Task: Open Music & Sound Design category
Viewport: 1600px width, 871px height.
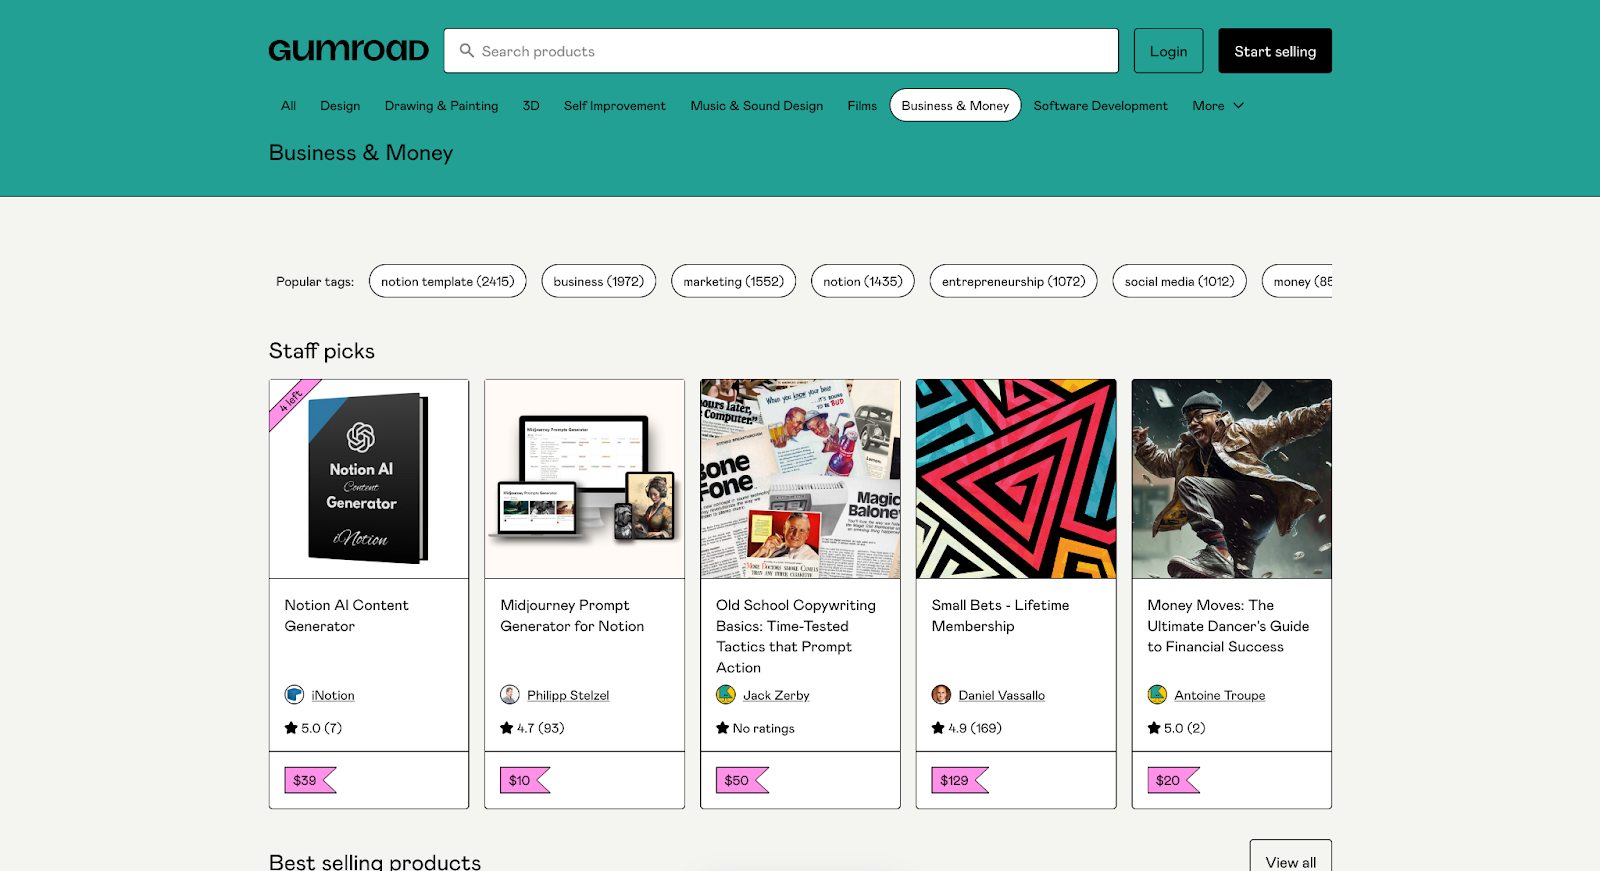Action: (757, 105)
